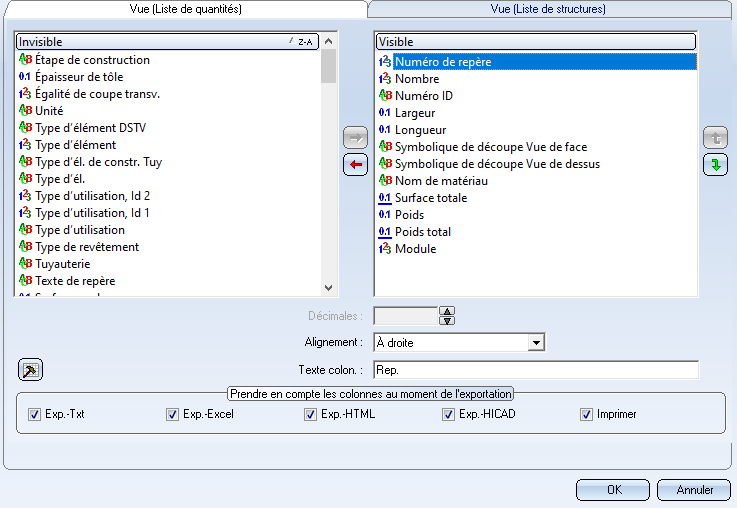Click the OK button
Screen dimensions: 737x508
click(x=613, y=490)
